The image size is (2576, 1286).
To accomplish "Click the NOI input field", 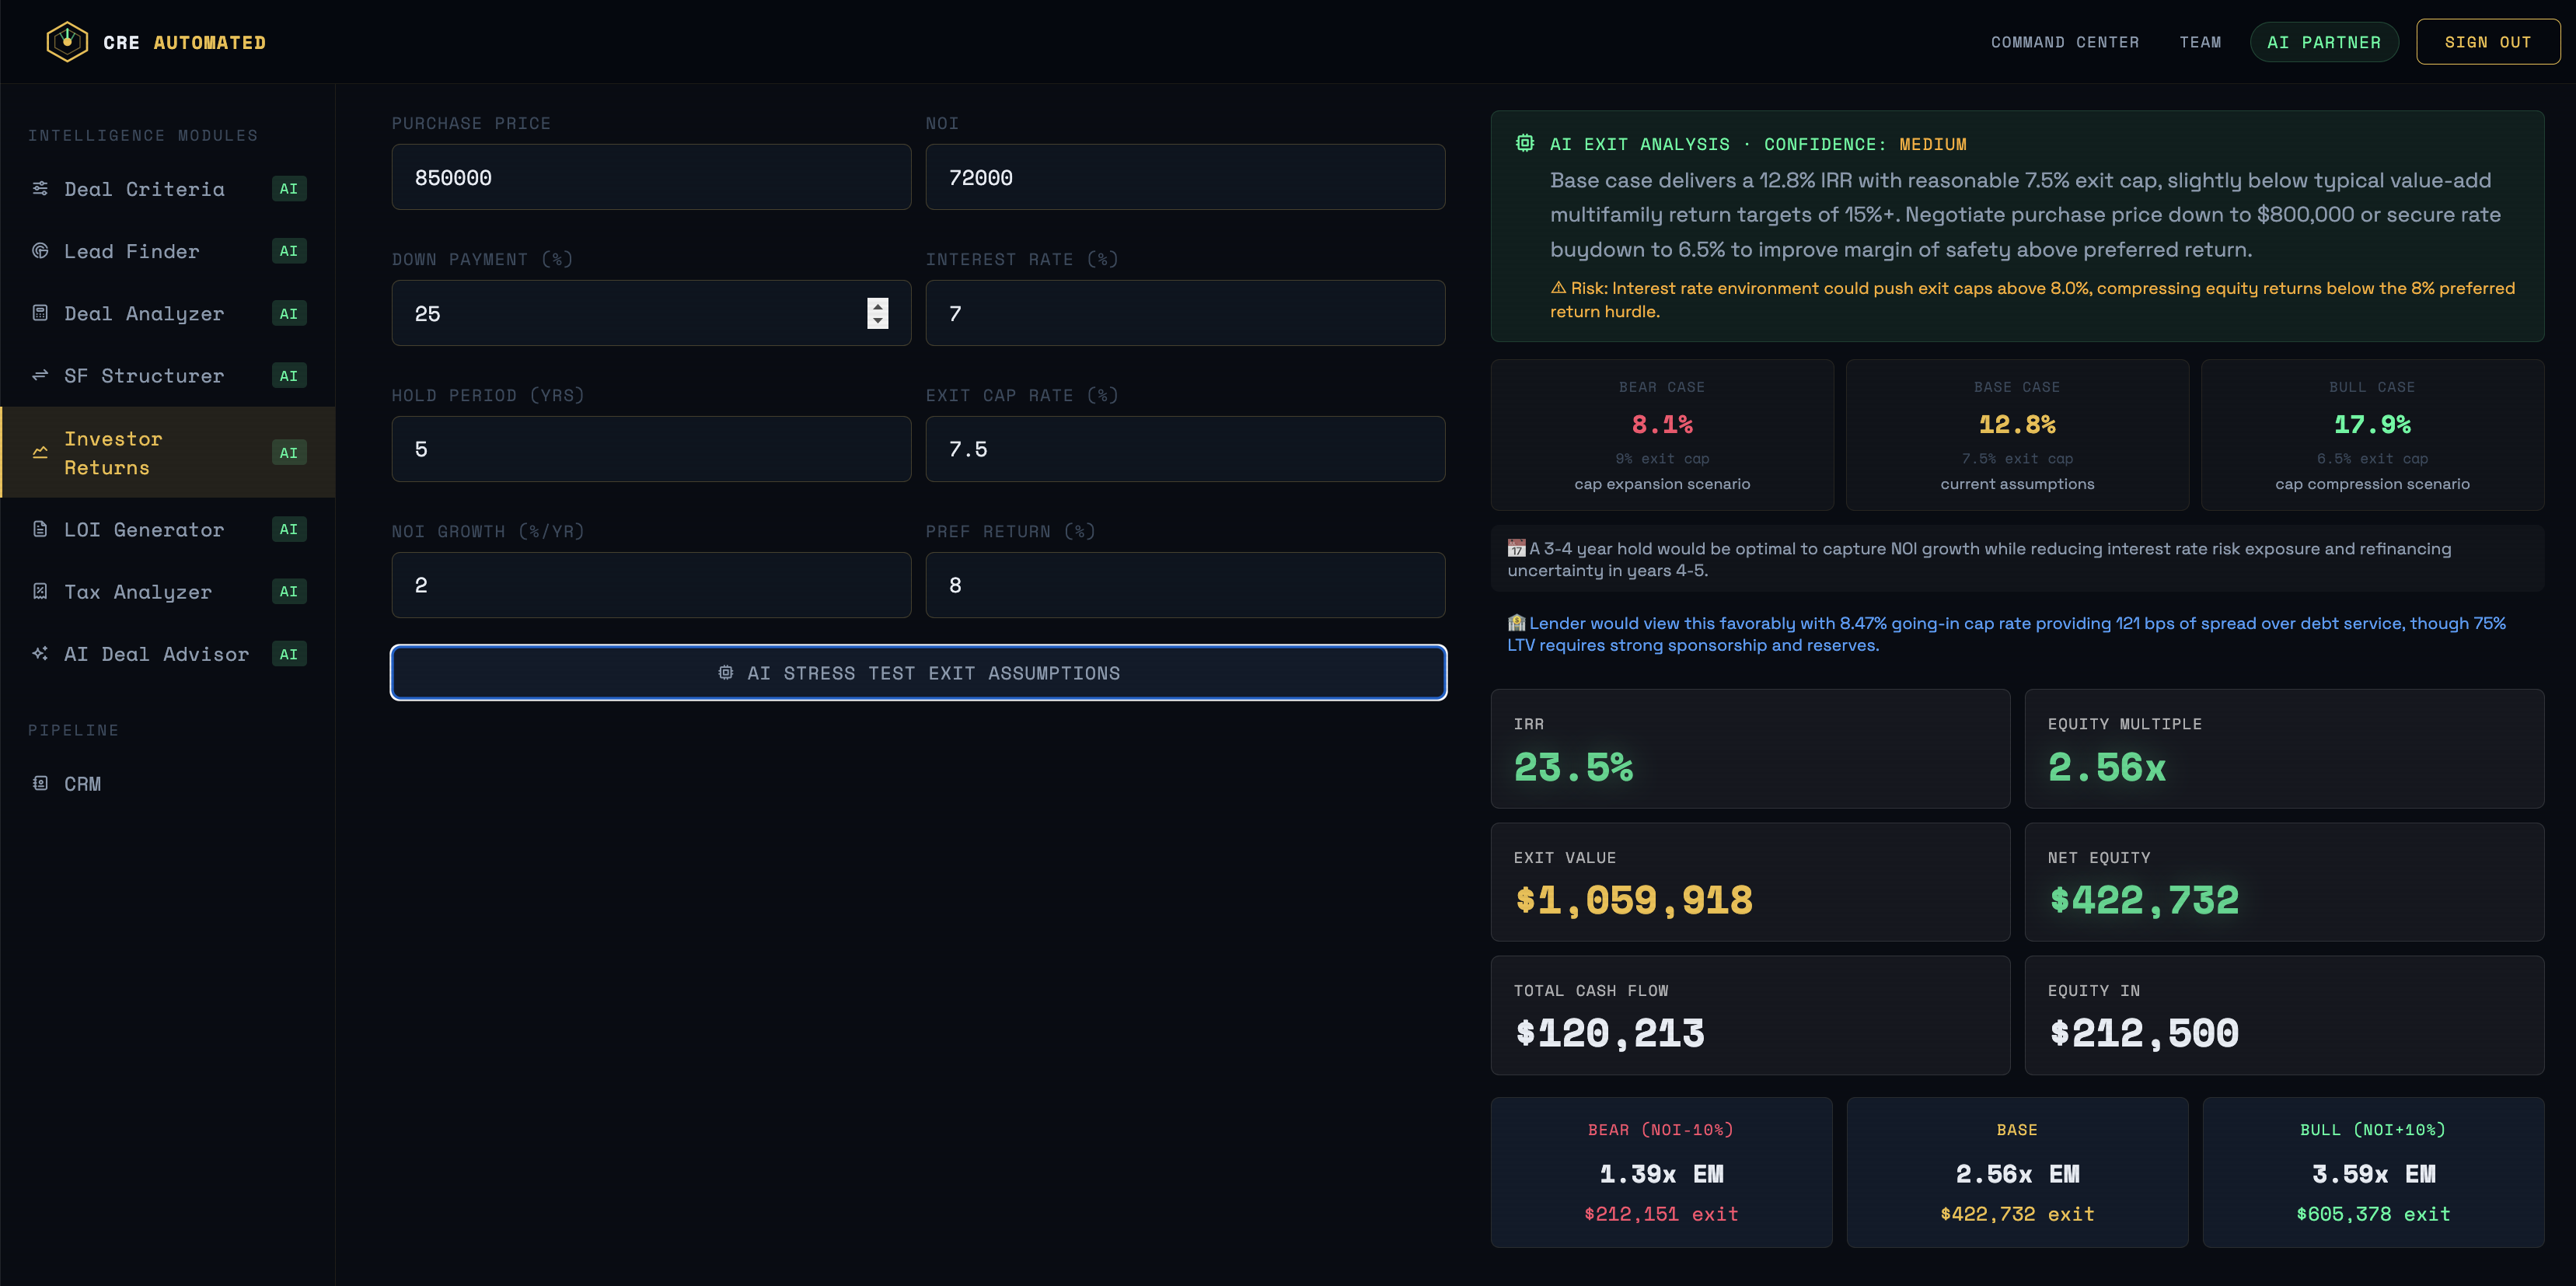I will point(1185,177).
